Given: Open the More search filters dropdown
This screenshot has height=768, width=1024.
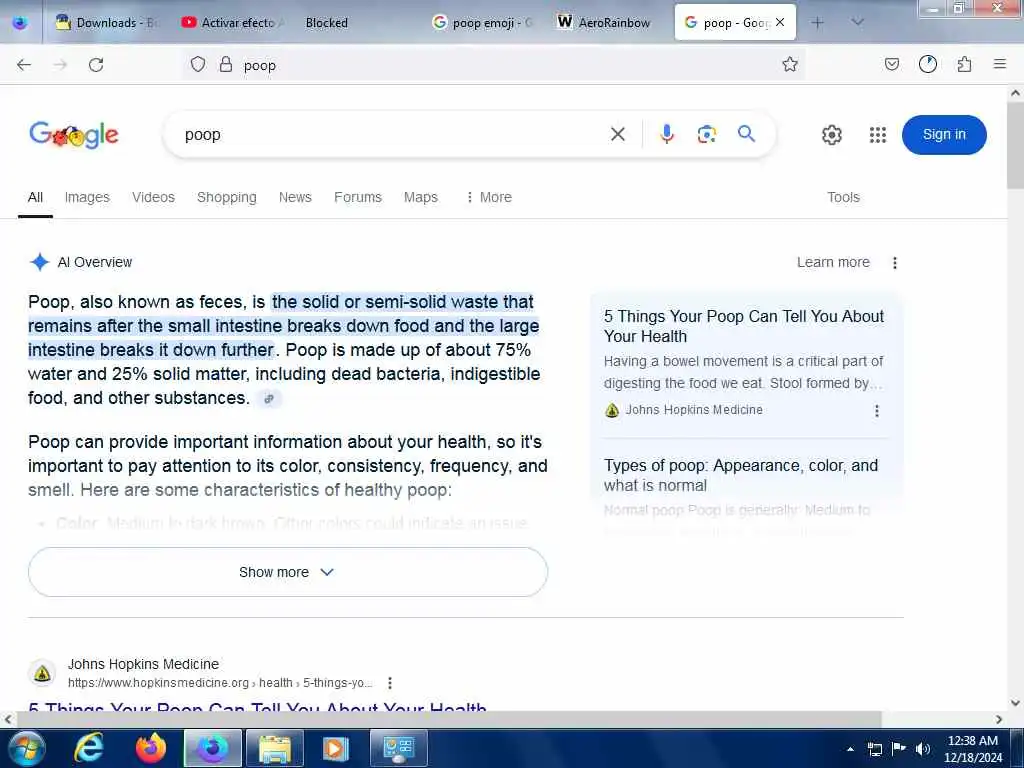Looking at the screenshot, I should tap(488, 197).
